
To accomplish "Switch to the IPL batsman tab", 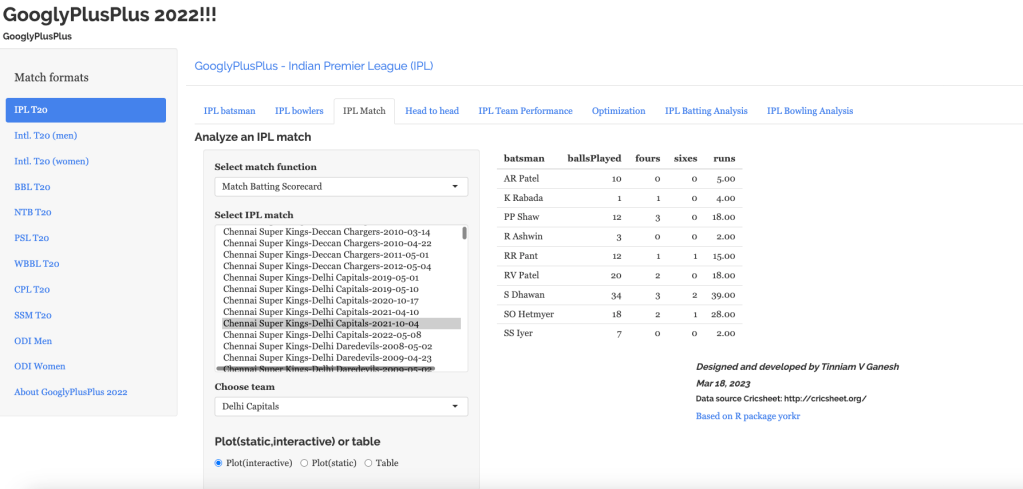I will click(x=229, y=111).
